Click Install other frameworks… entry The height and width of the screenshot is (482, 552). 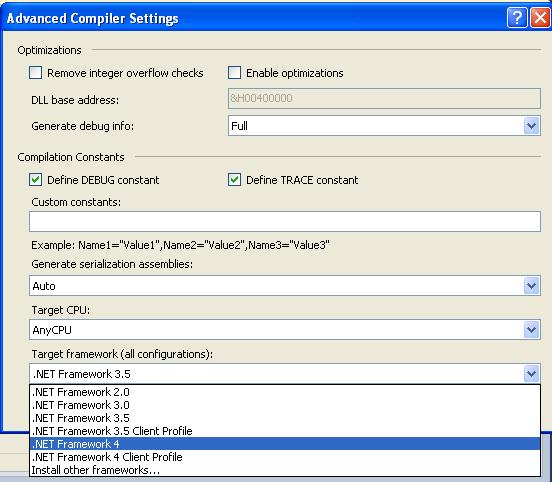pos(285,470)
